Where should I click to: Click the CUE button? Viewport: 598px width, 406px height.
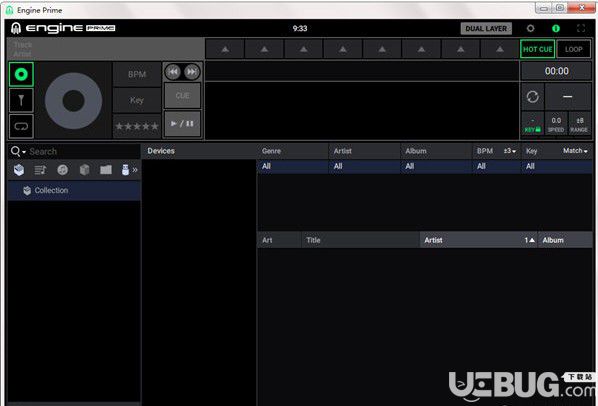click(x=182, y=96)
